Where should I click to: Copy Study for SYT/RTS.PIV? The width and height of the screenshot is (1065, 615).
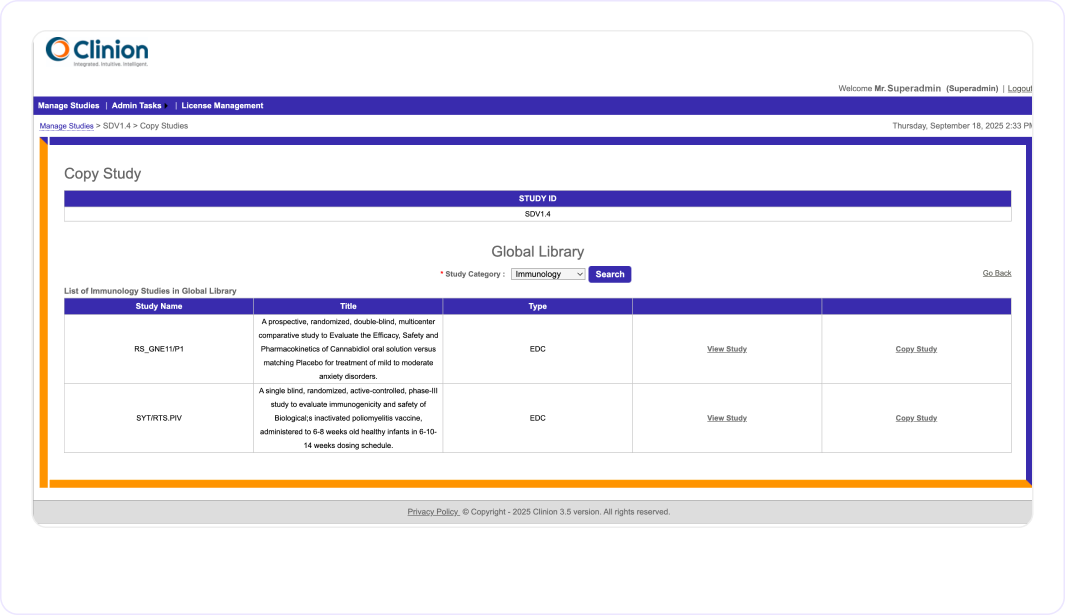pyautogui.click(x=915, y=417)
